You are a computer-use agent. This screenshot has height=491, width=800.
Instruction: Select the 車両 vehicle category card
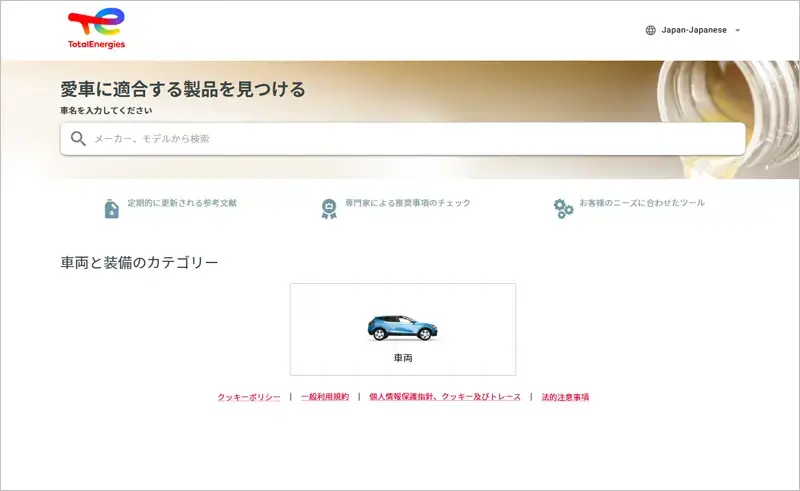(x=403, y=329)
